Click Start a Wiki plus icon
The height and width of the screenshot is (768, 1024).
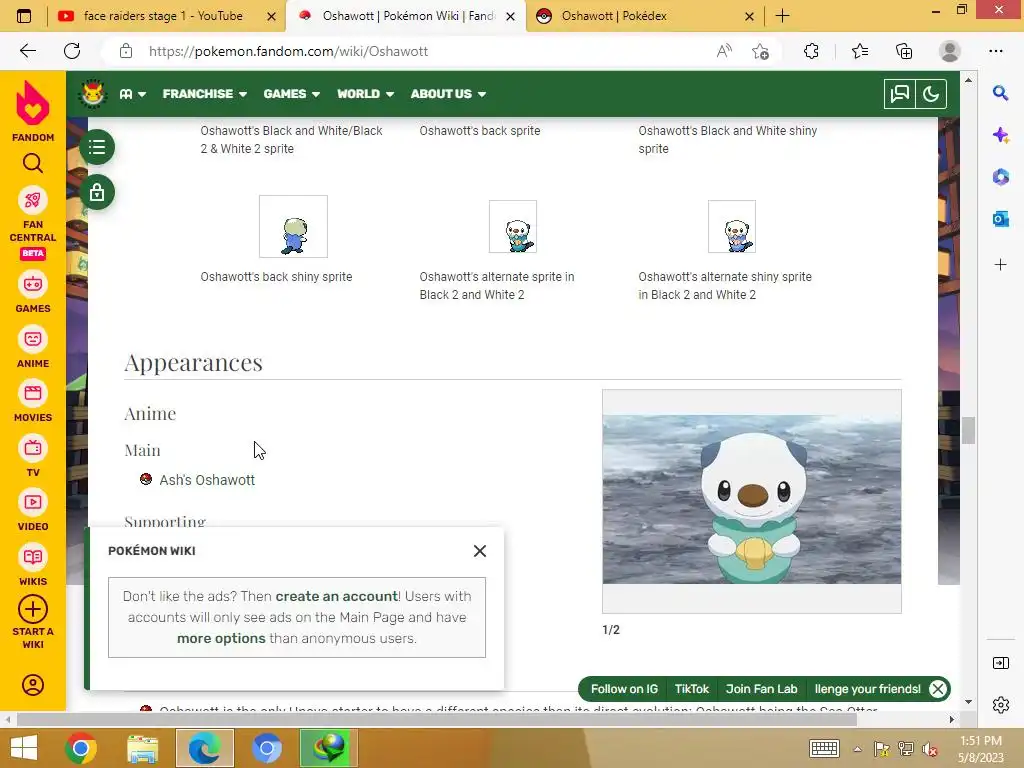33,610
